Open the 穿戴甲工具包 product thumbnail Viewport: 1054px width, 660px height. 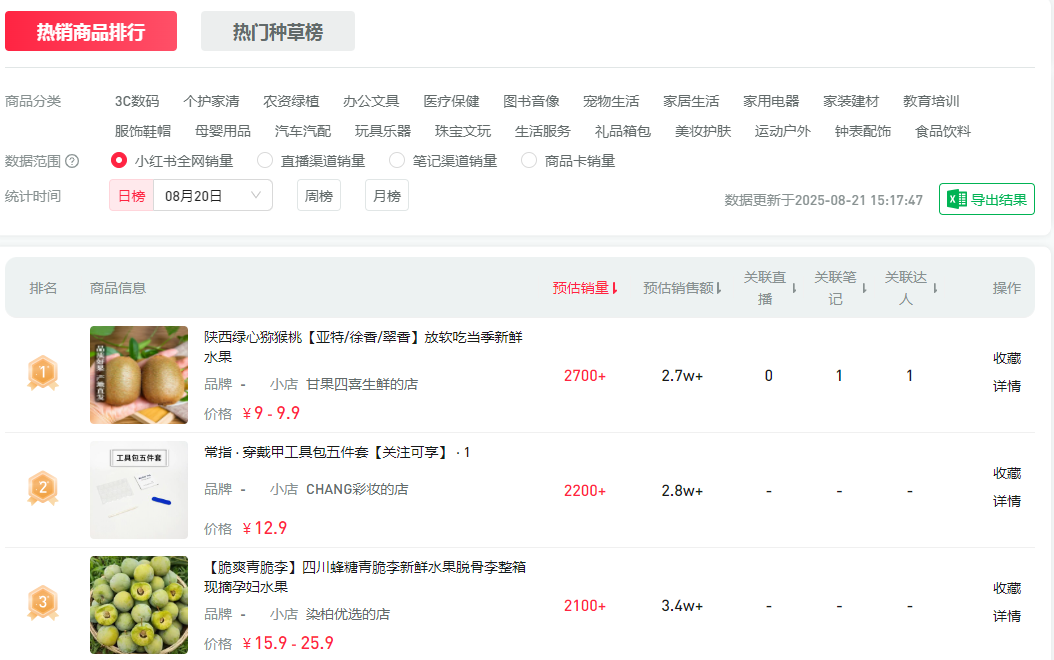click(139, 490)
